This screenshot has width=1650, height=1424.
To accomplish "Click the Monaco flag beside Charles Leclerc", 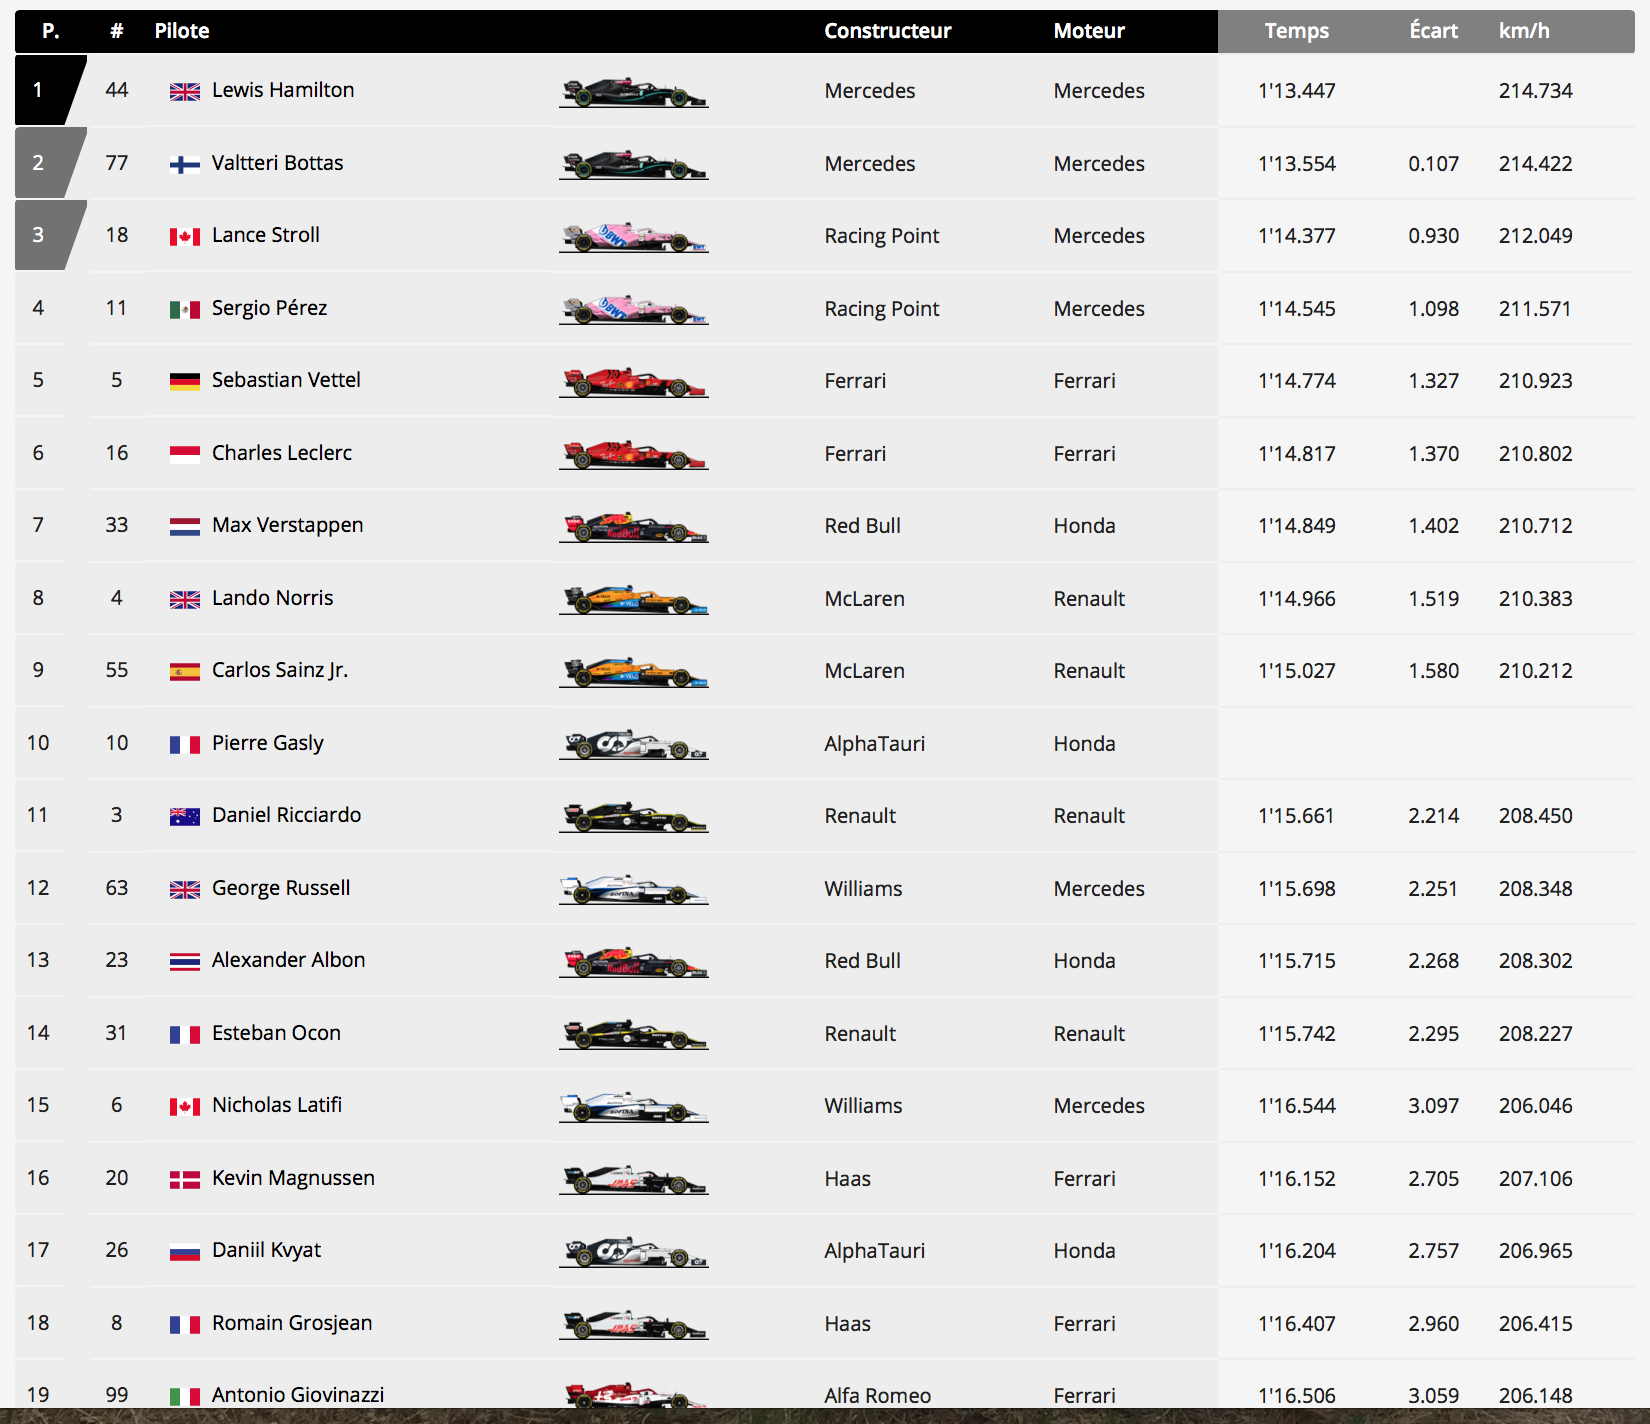I will [x=185, y=455].
